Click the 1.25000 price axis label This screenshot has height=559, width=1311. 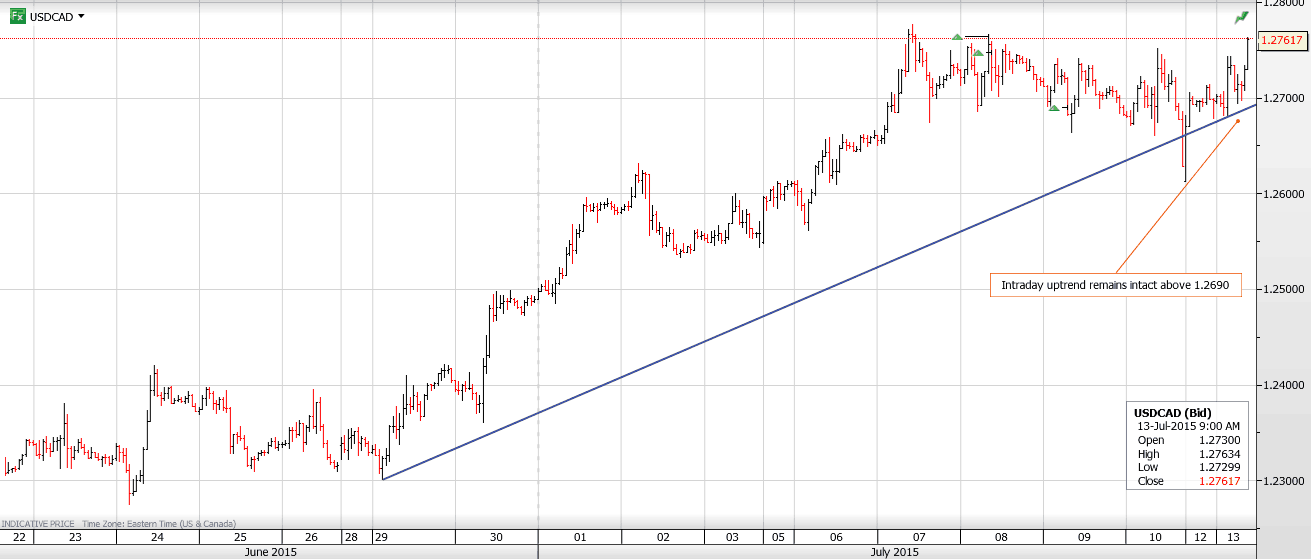coord(1283,290)
